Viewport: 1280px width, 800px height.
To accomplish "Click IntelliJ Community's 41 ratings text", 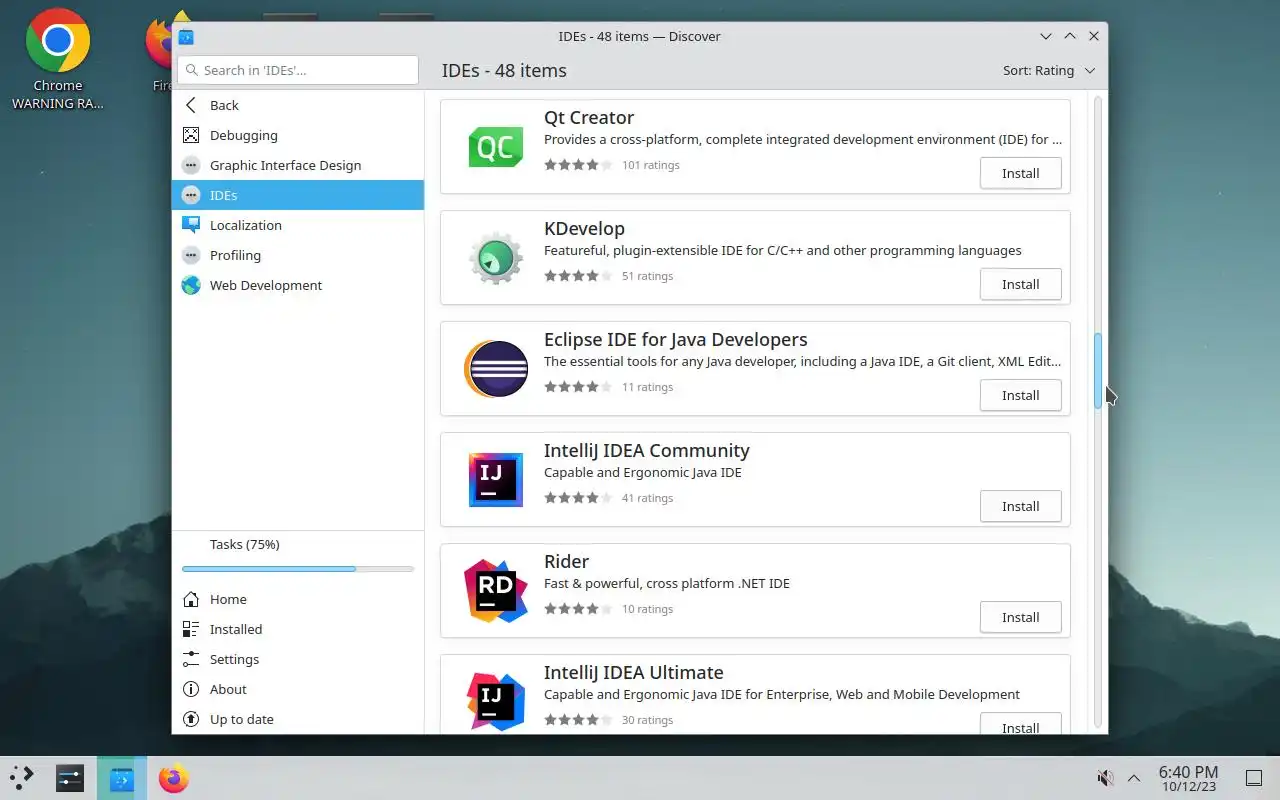I will point(647,498).
